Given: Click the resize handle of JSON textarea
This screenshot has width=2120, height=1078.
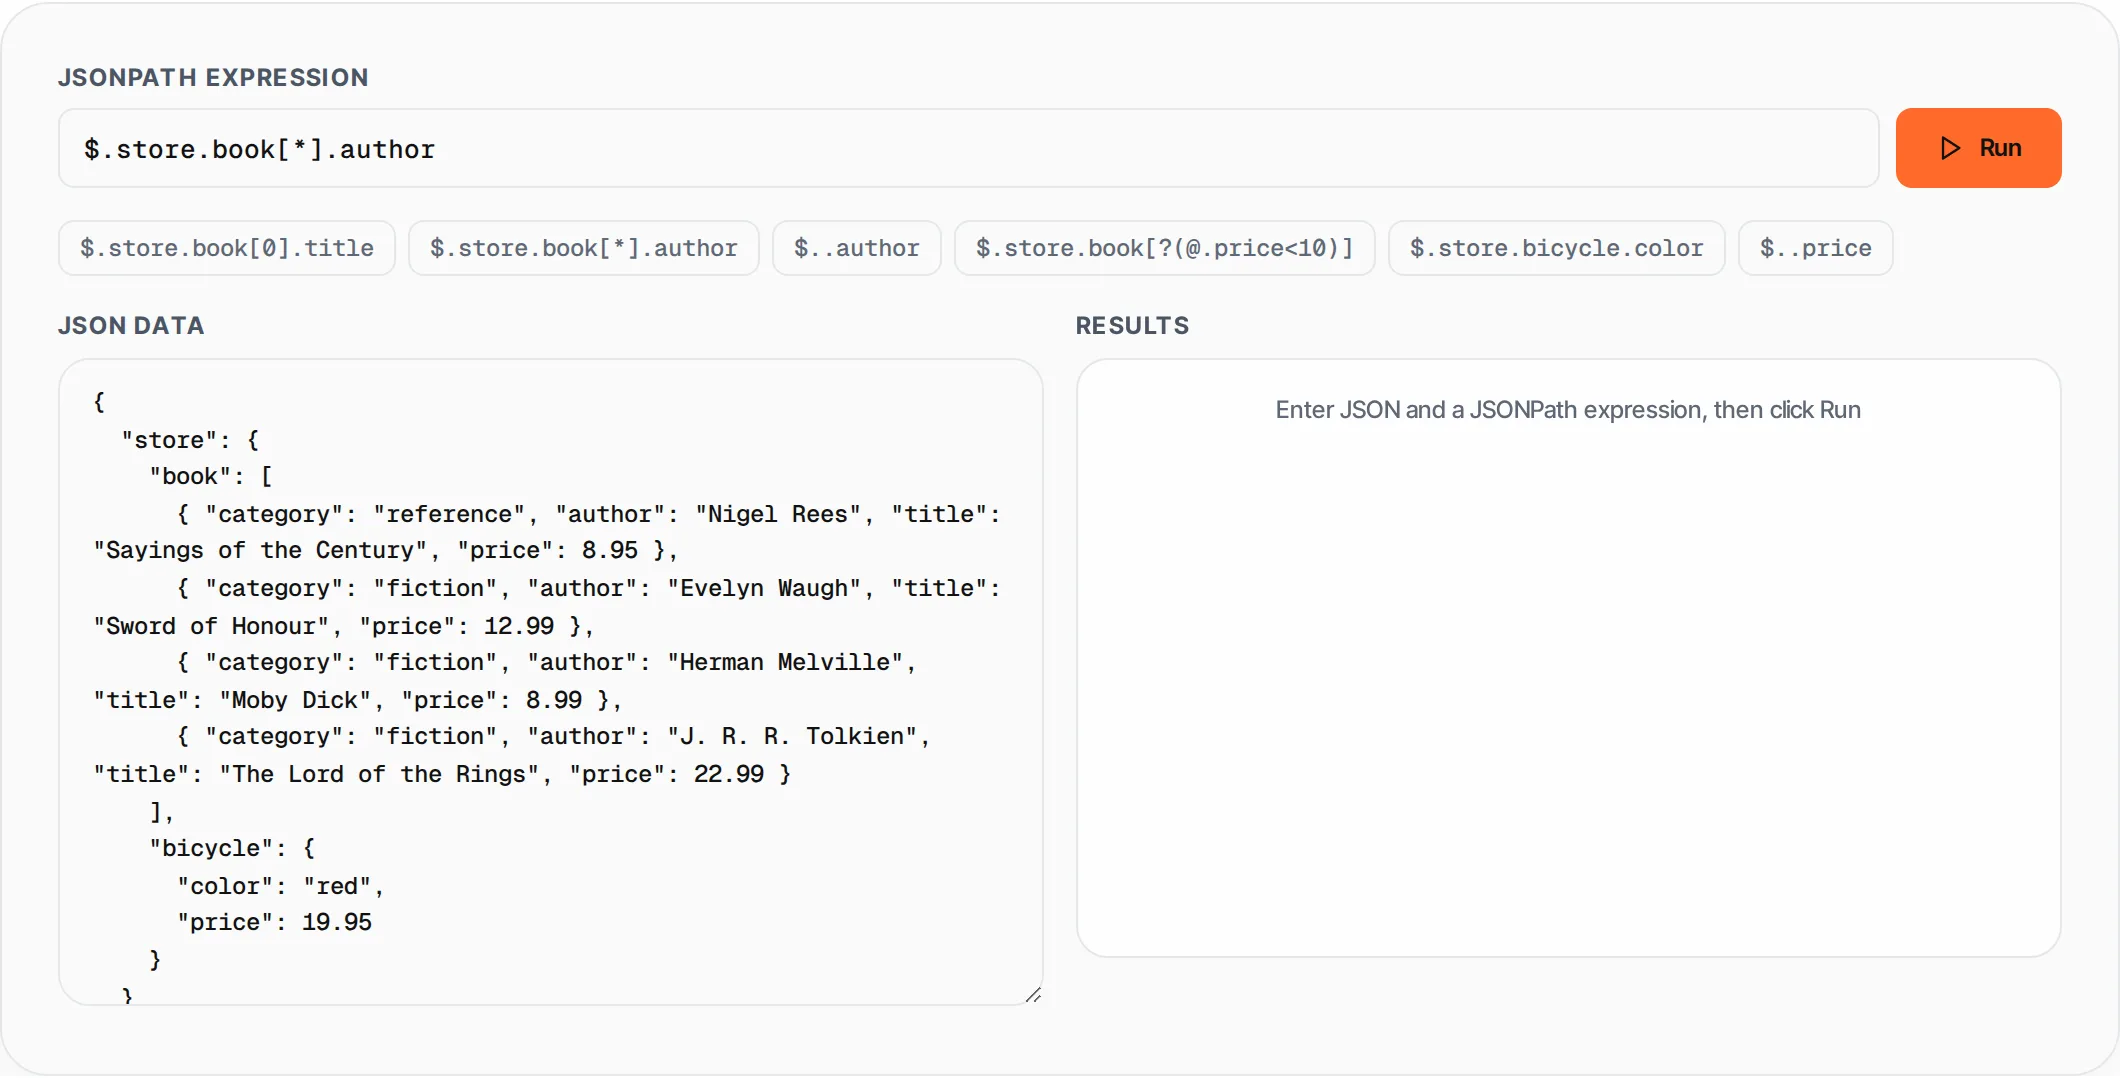Looking at the screenshot, I should tap(1033, 994).
